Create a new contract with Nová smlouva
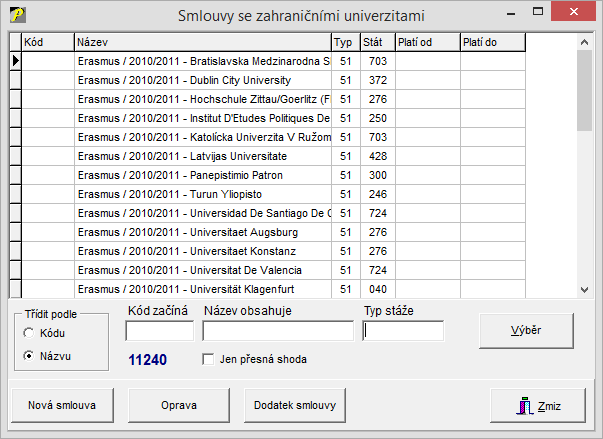Image resolution: width=603 pixels, height=439 pixels. coord(62,406)
